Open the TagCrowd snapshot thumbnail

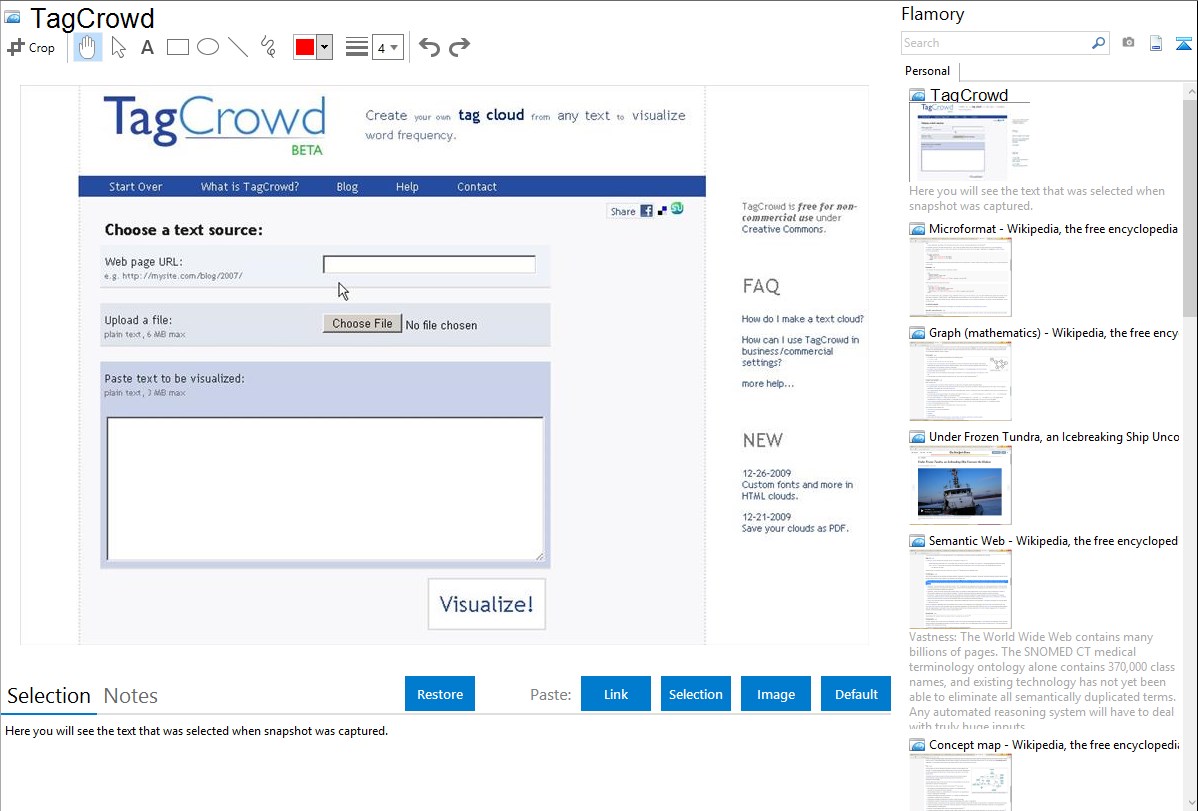pyautogui.click(x=969, y=142)
